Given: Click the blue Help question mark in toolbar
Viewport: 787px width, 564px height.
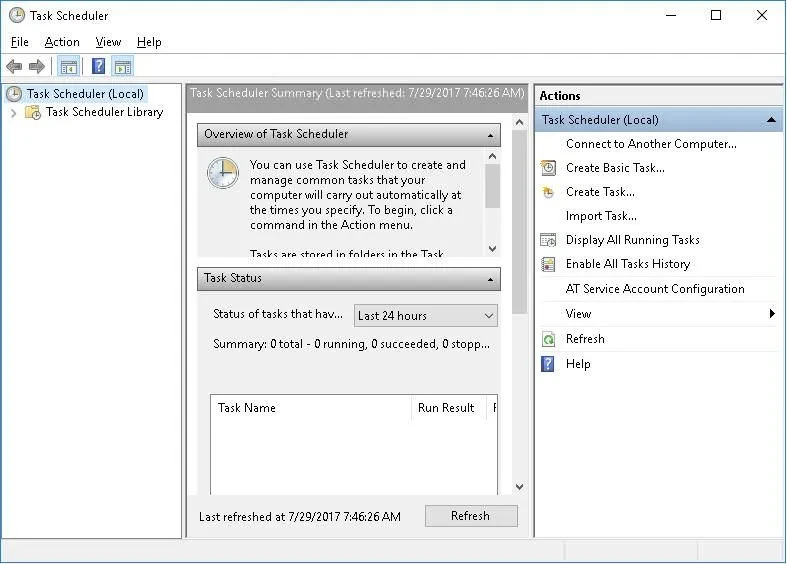Looking at the screenshot, I should pyautogui.click(x=98, y=67).
